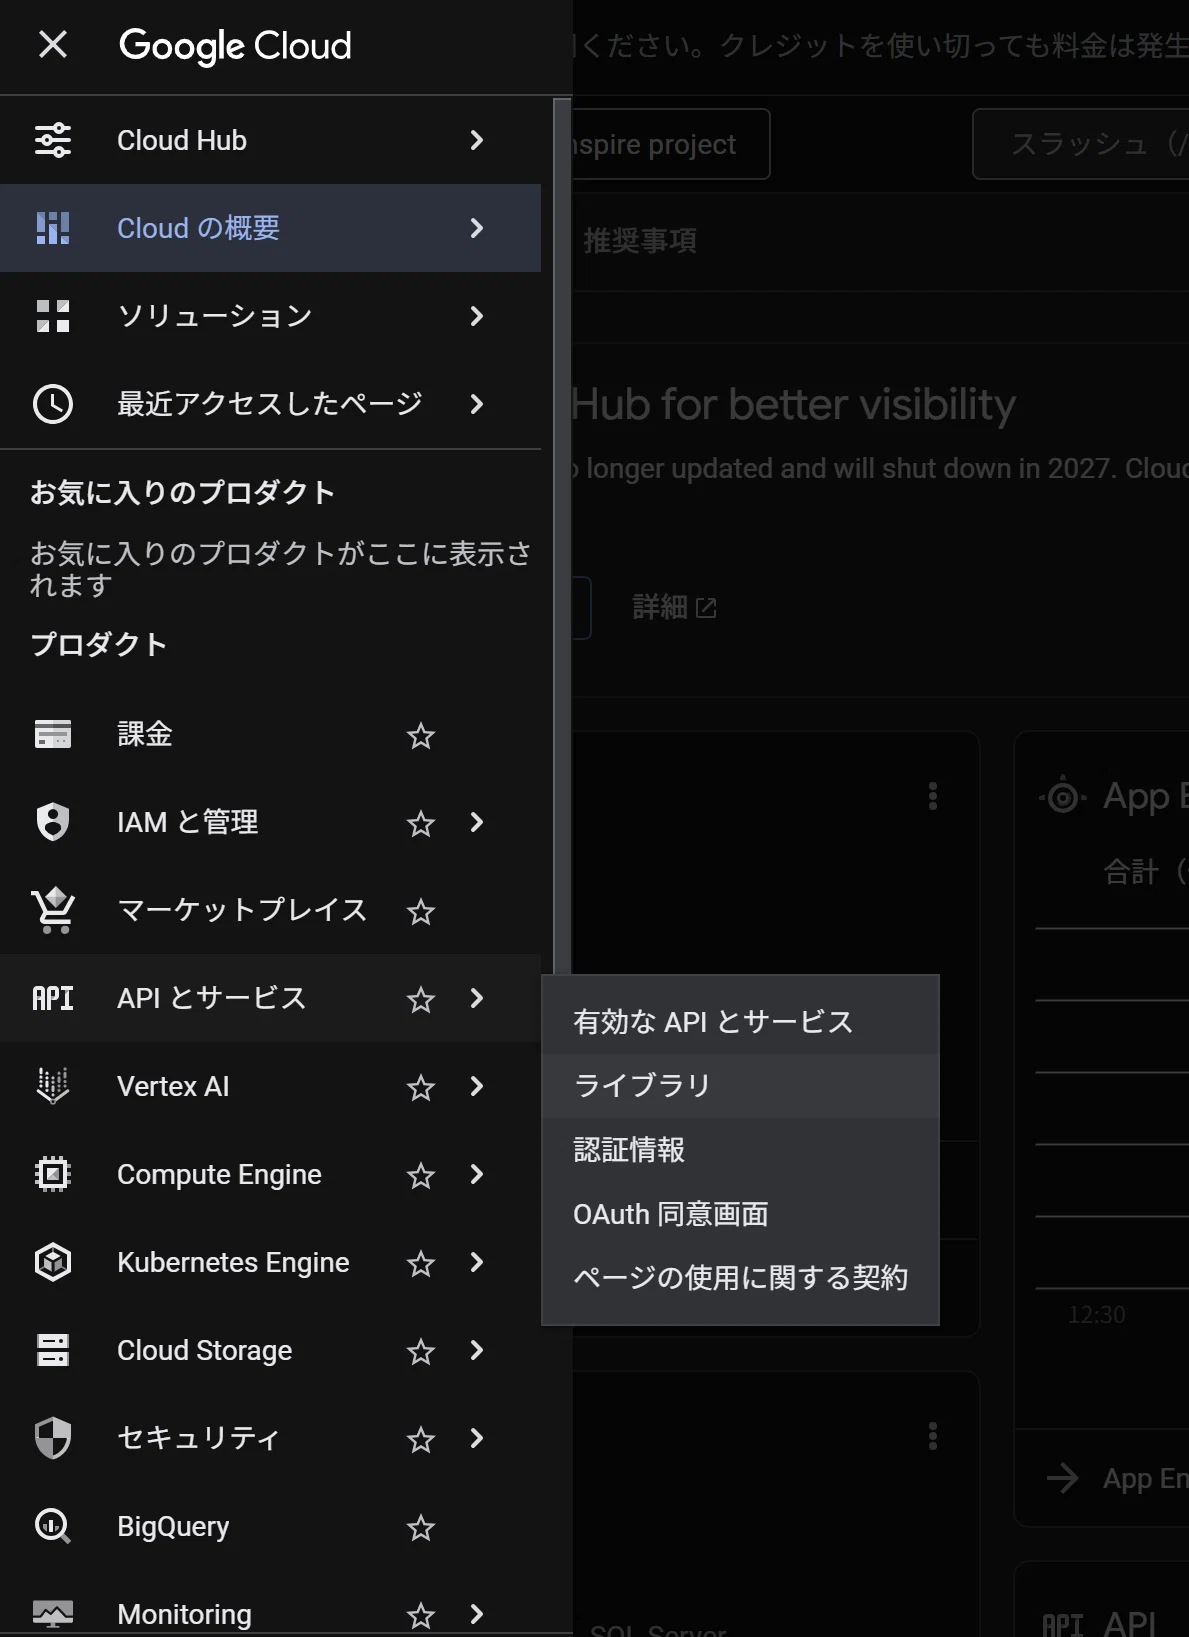Pin 課金 to favorites with its star

click(421, 736)
